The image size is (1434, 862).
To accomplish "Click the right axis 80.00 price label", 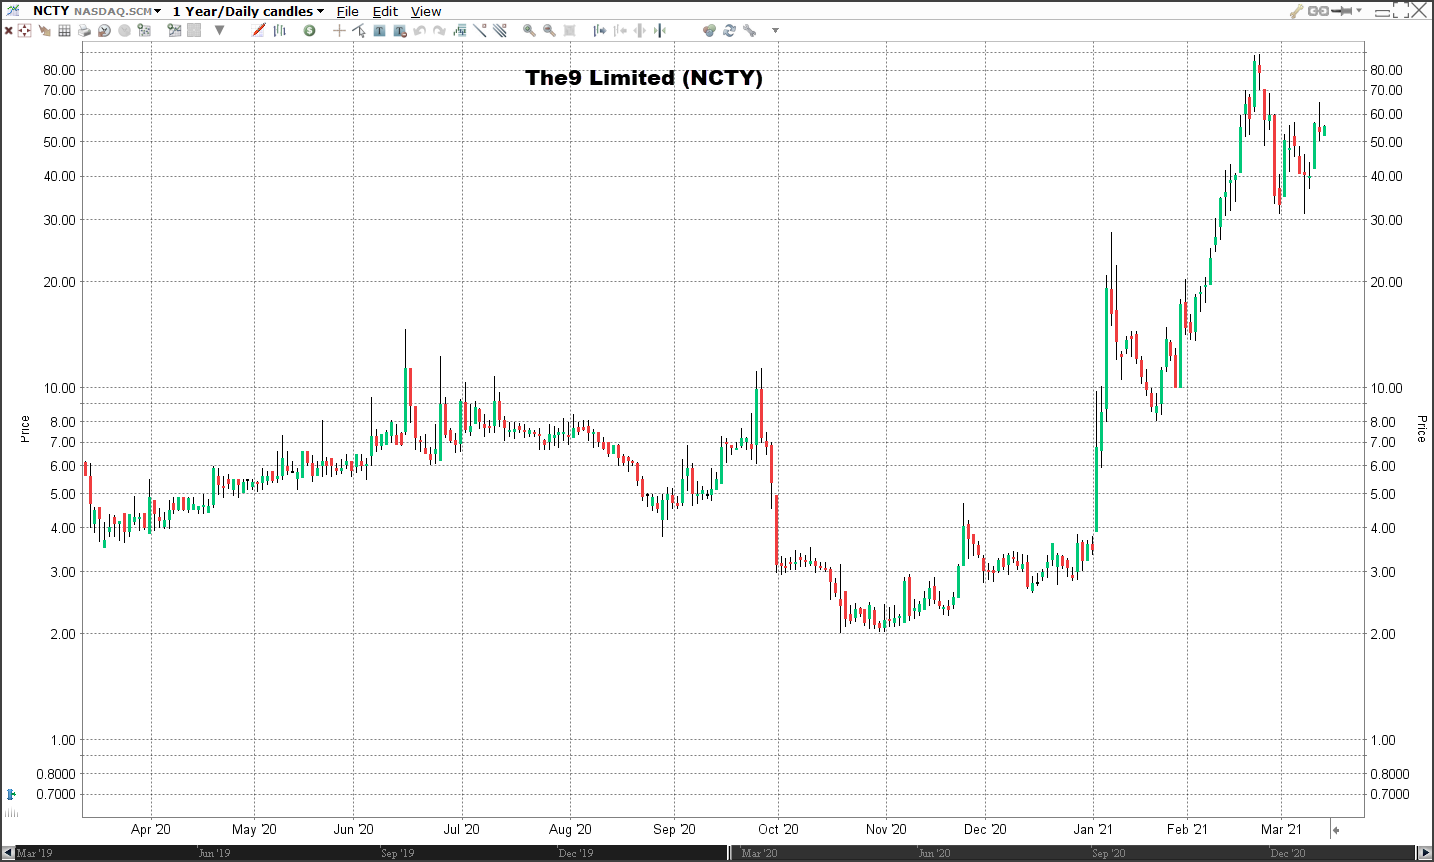I will 1386,70.
